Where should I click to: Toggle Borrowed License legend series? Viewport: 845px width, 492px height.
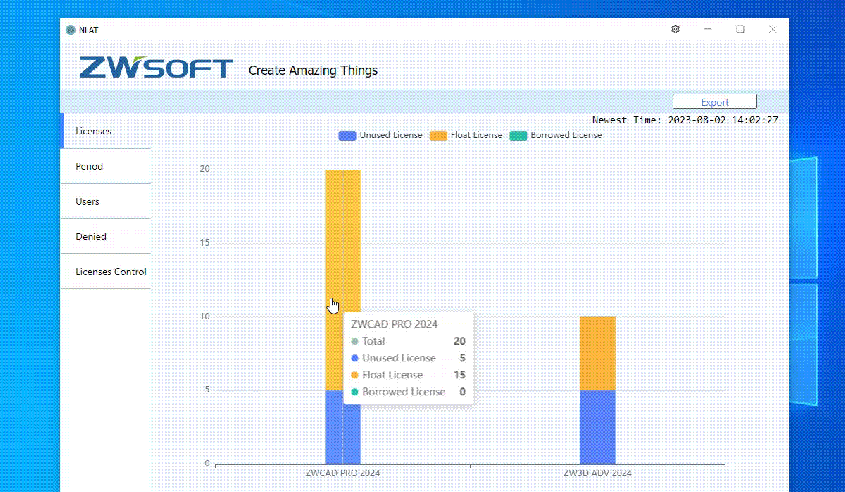click(x=556, y=135)
